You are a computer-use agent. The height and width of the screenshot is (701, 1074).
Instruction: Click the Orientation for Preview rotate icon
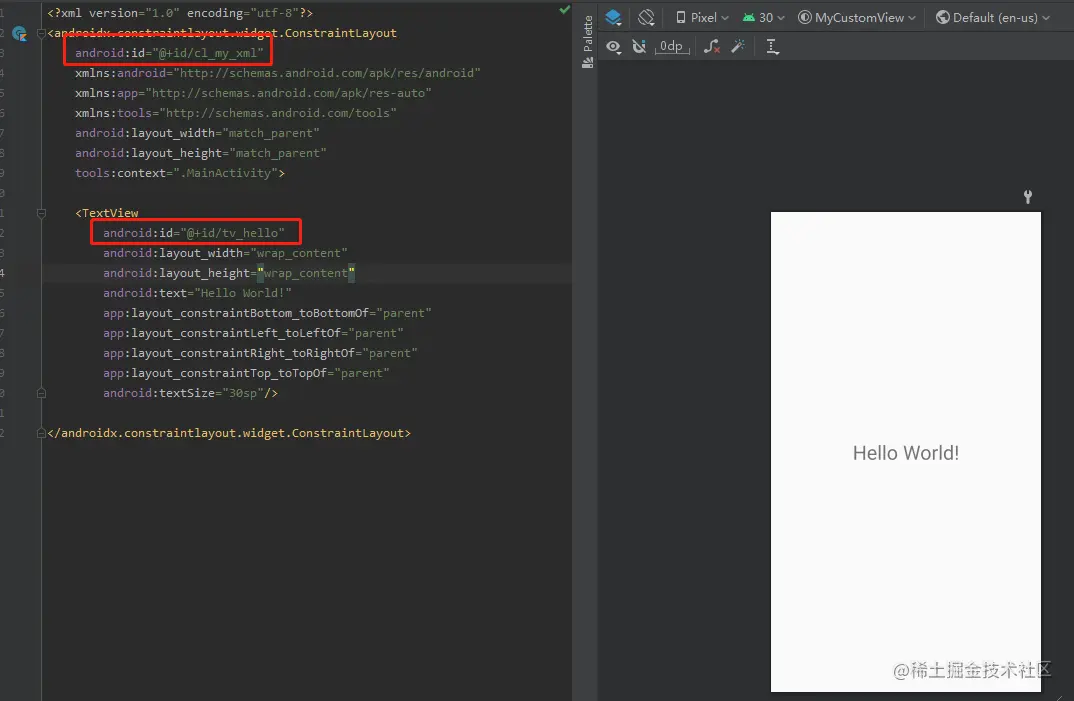pos(646,18)
